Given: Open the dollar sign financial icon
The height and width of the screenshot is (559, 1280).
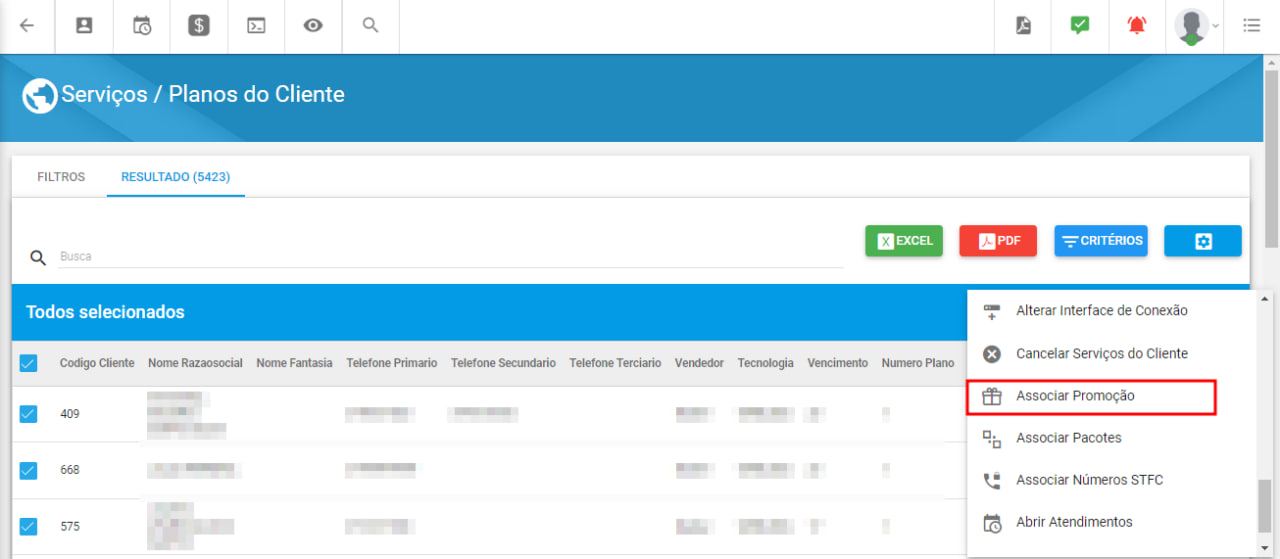Looking at the screenshot, I should click(x=199, y=26).
